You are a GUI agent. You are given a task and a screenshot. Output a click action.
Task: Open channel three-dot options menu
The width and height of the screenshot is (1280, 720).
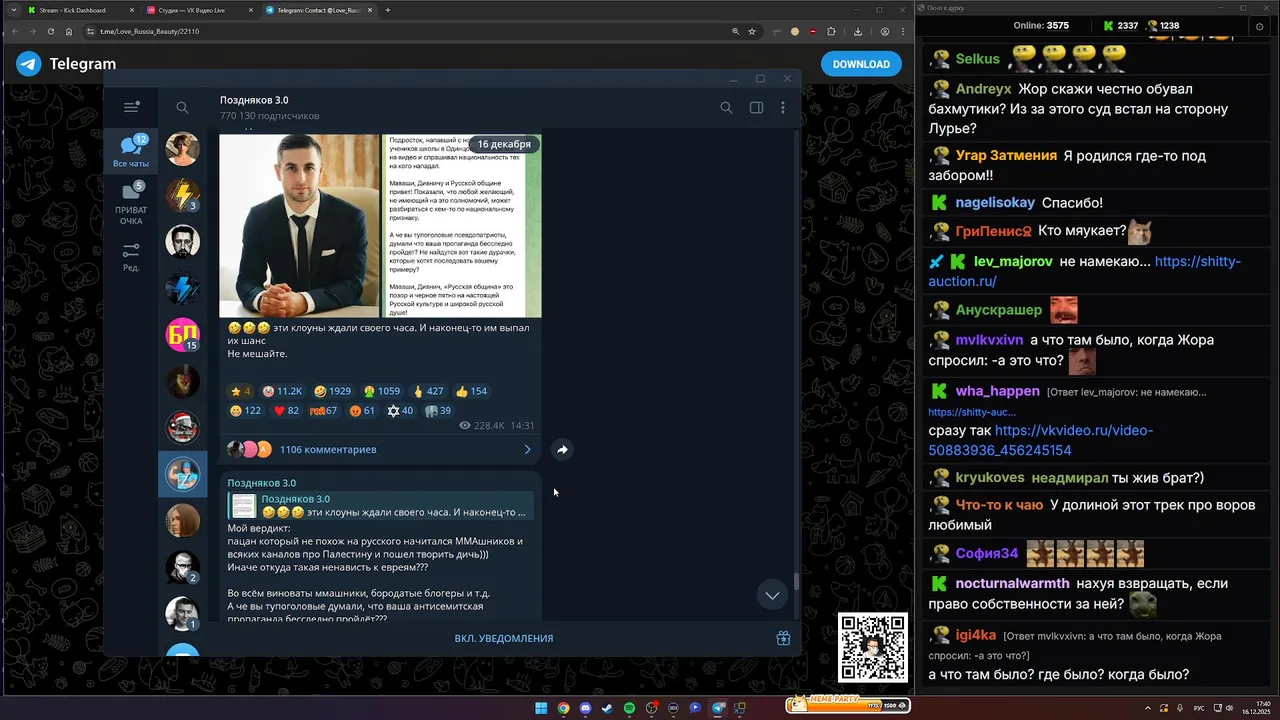point(783,108)
